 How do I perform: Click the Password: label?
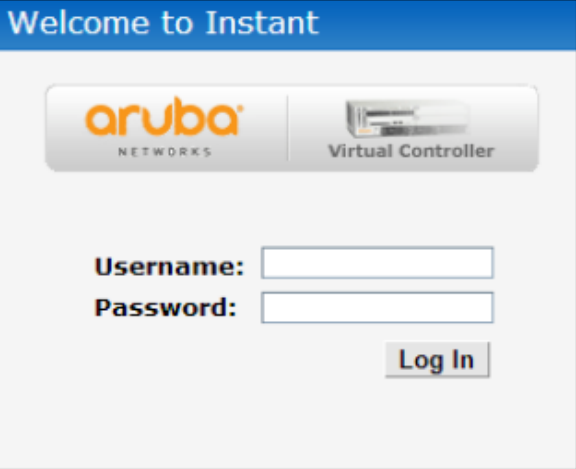[165, 308]
